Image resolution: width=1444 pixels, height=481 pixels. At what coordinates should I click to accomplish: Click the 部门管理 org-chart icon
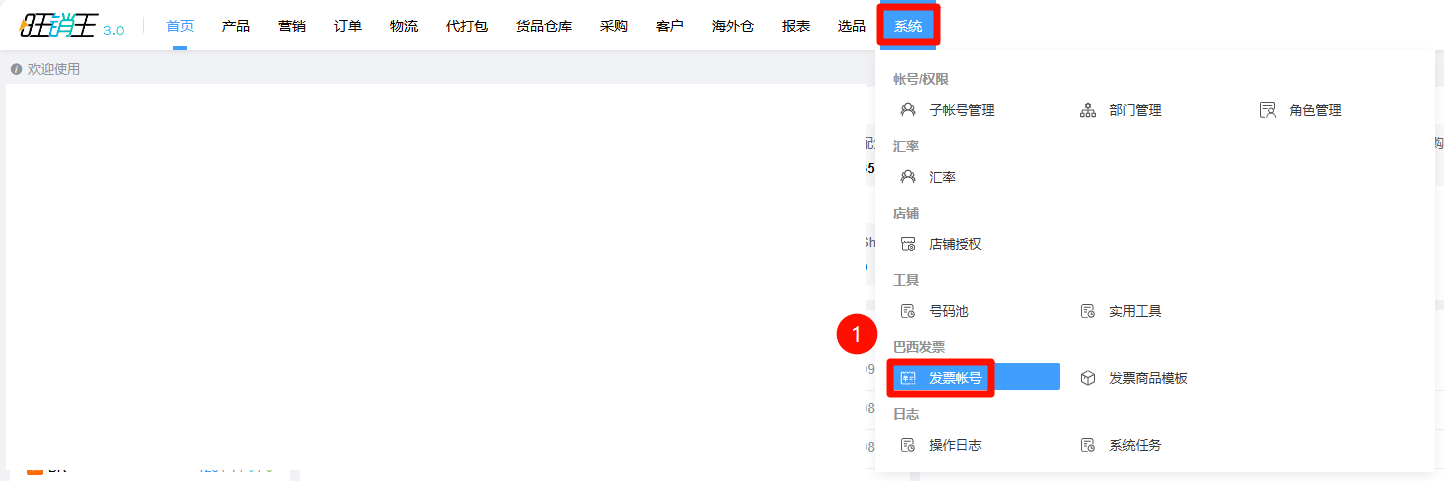coord(1088,110)
